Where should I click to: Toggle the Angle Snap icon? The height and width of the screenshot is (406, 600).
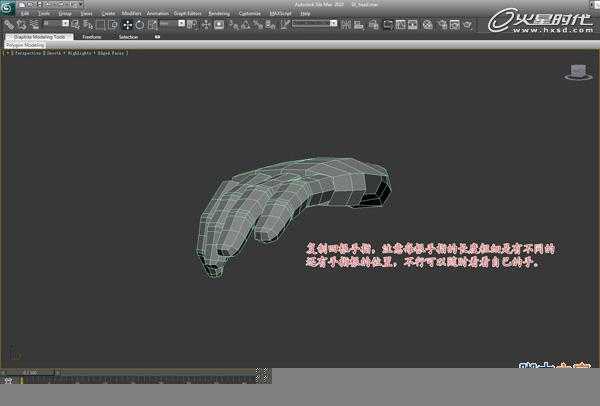[x=246, y=25]
